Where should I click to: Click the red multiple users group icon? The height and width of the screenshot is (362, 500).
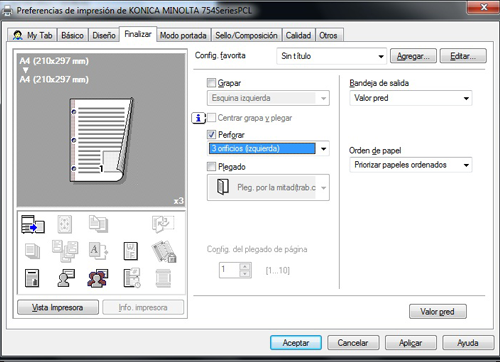pos(98,278)
